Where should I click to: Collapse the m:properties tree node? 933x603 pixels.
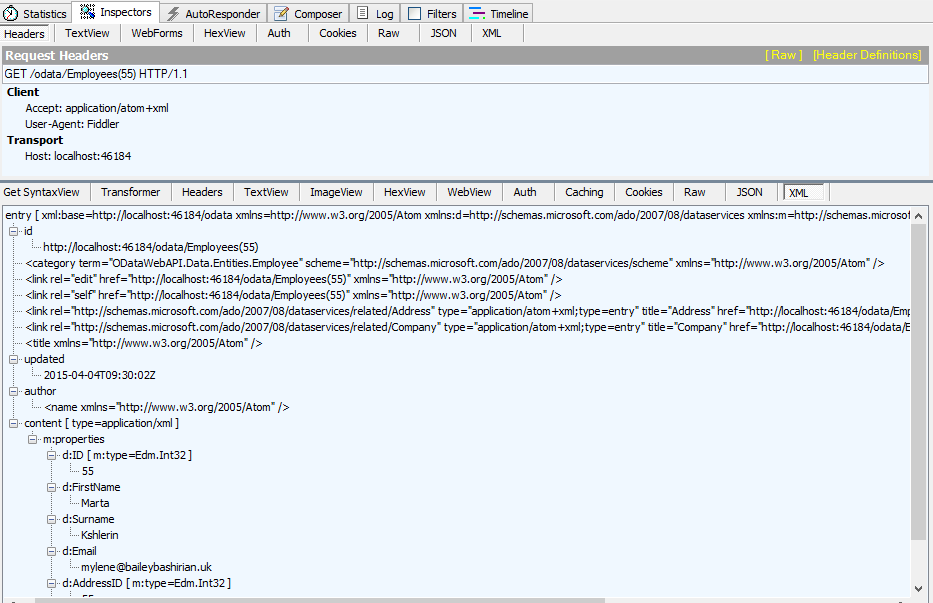click(32, 439)
